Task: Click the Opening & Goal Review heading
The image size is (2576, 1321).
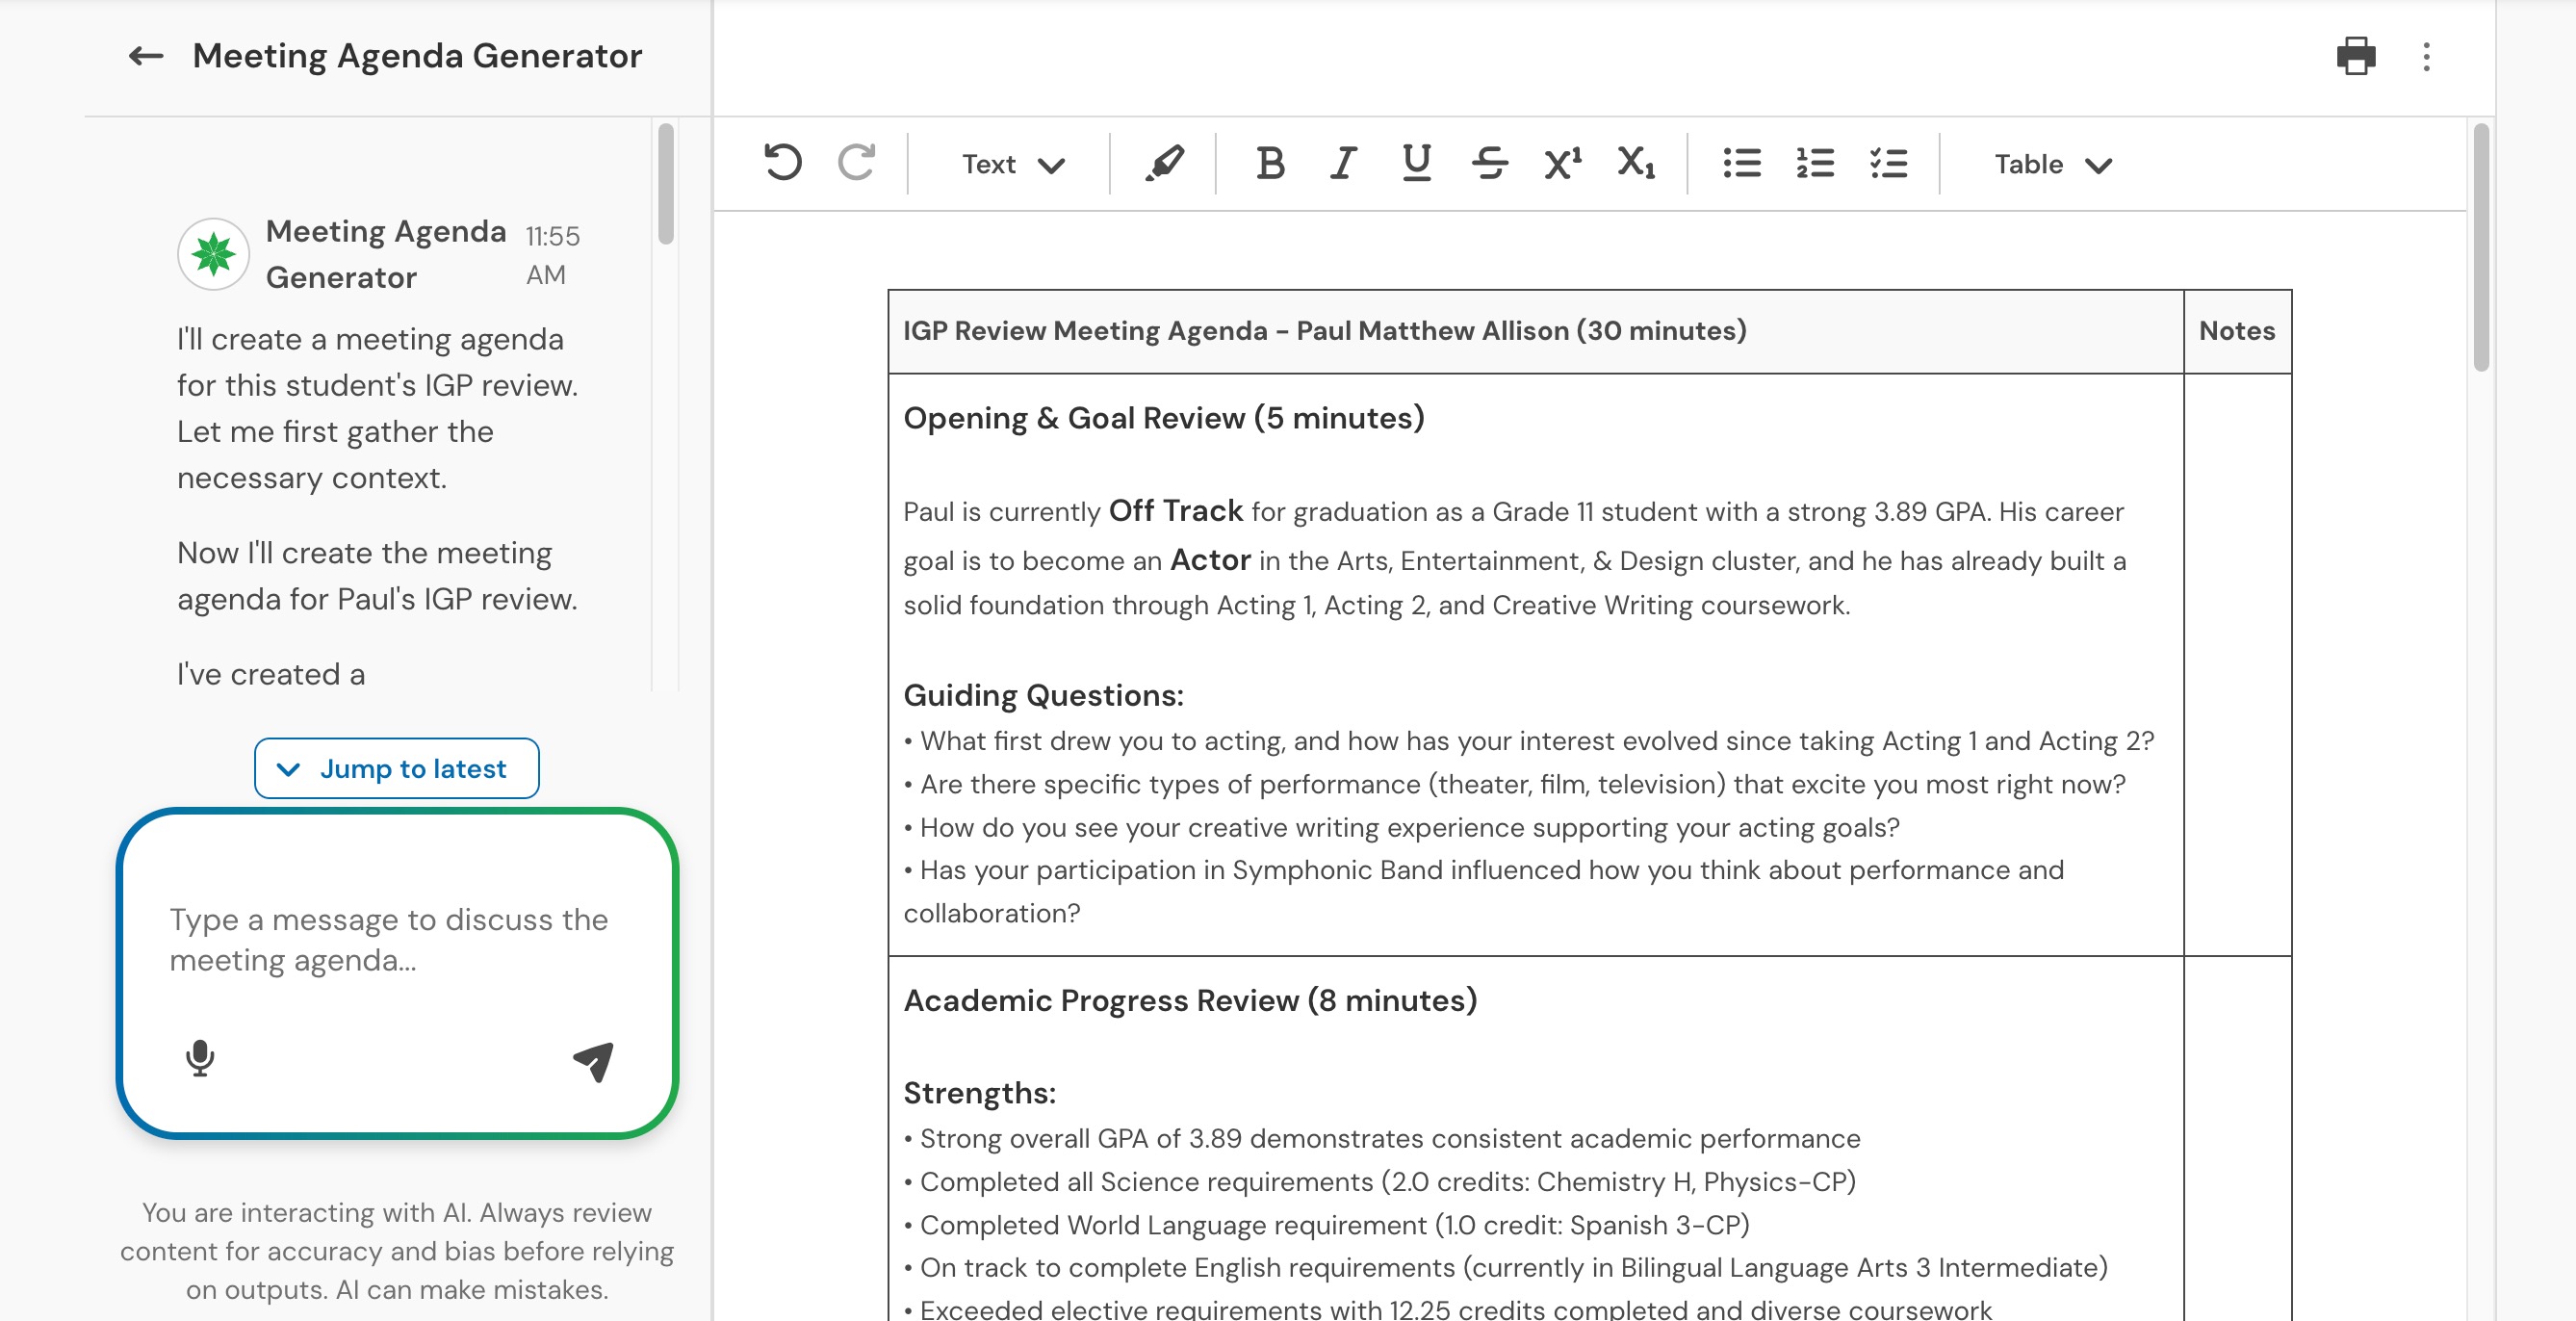Action: pos(1164,418)
